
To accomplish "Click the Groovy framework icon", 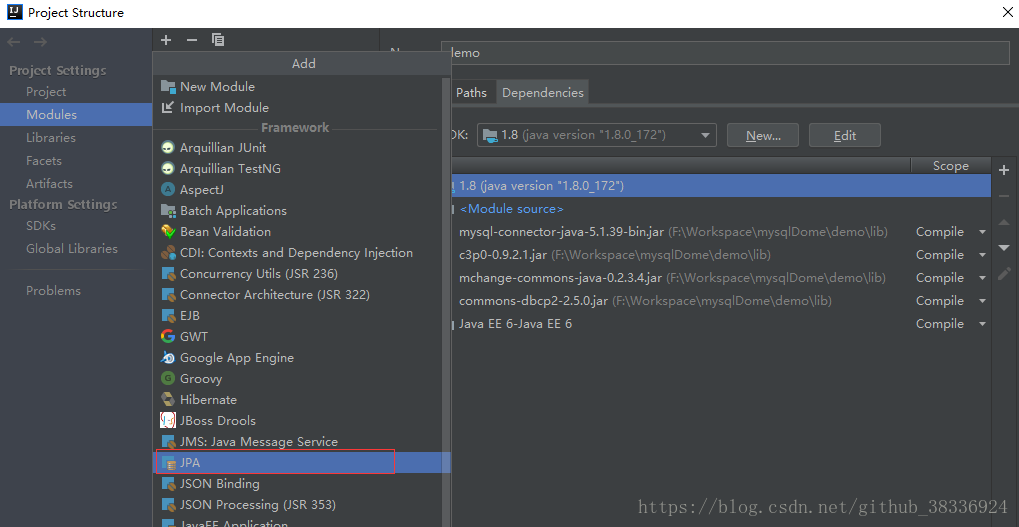I will coord(168,378).
